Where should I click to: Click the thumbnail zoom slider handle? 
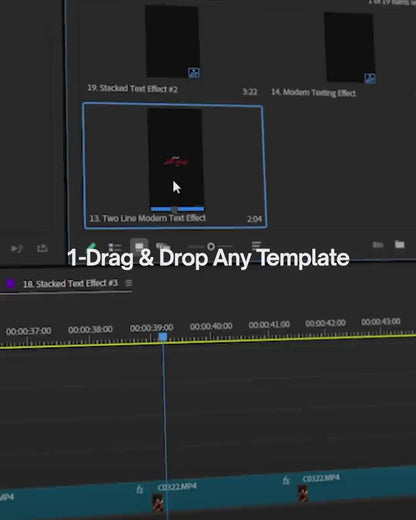pyautogui.click(x=211, y=247)
